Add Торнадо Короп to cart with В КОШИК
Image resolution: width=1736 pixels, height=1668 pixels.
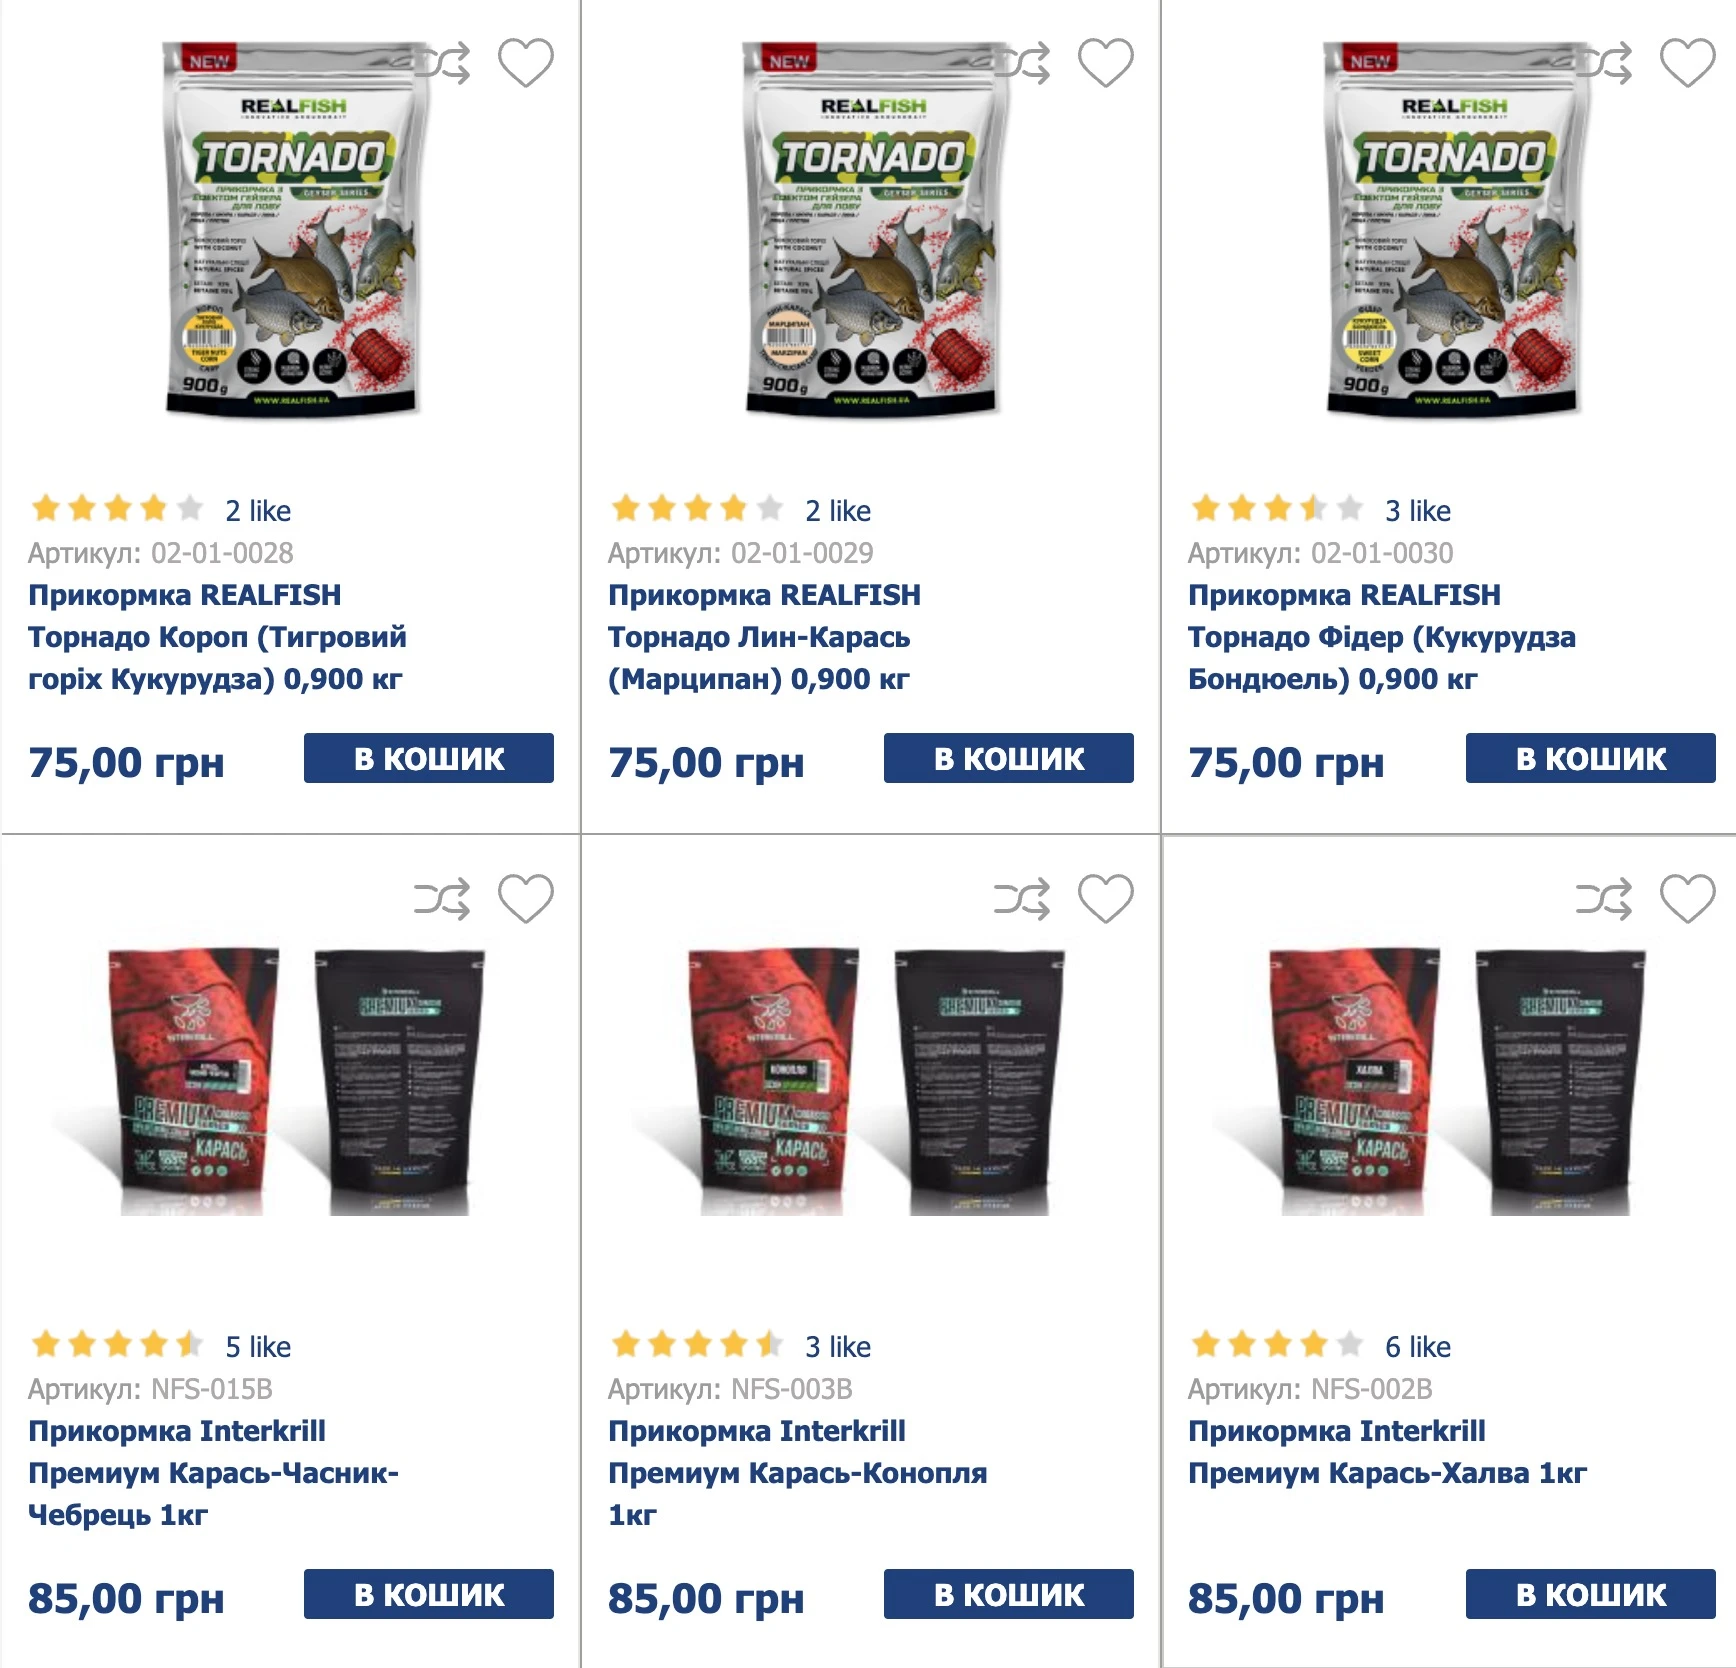tap(429, 758)
